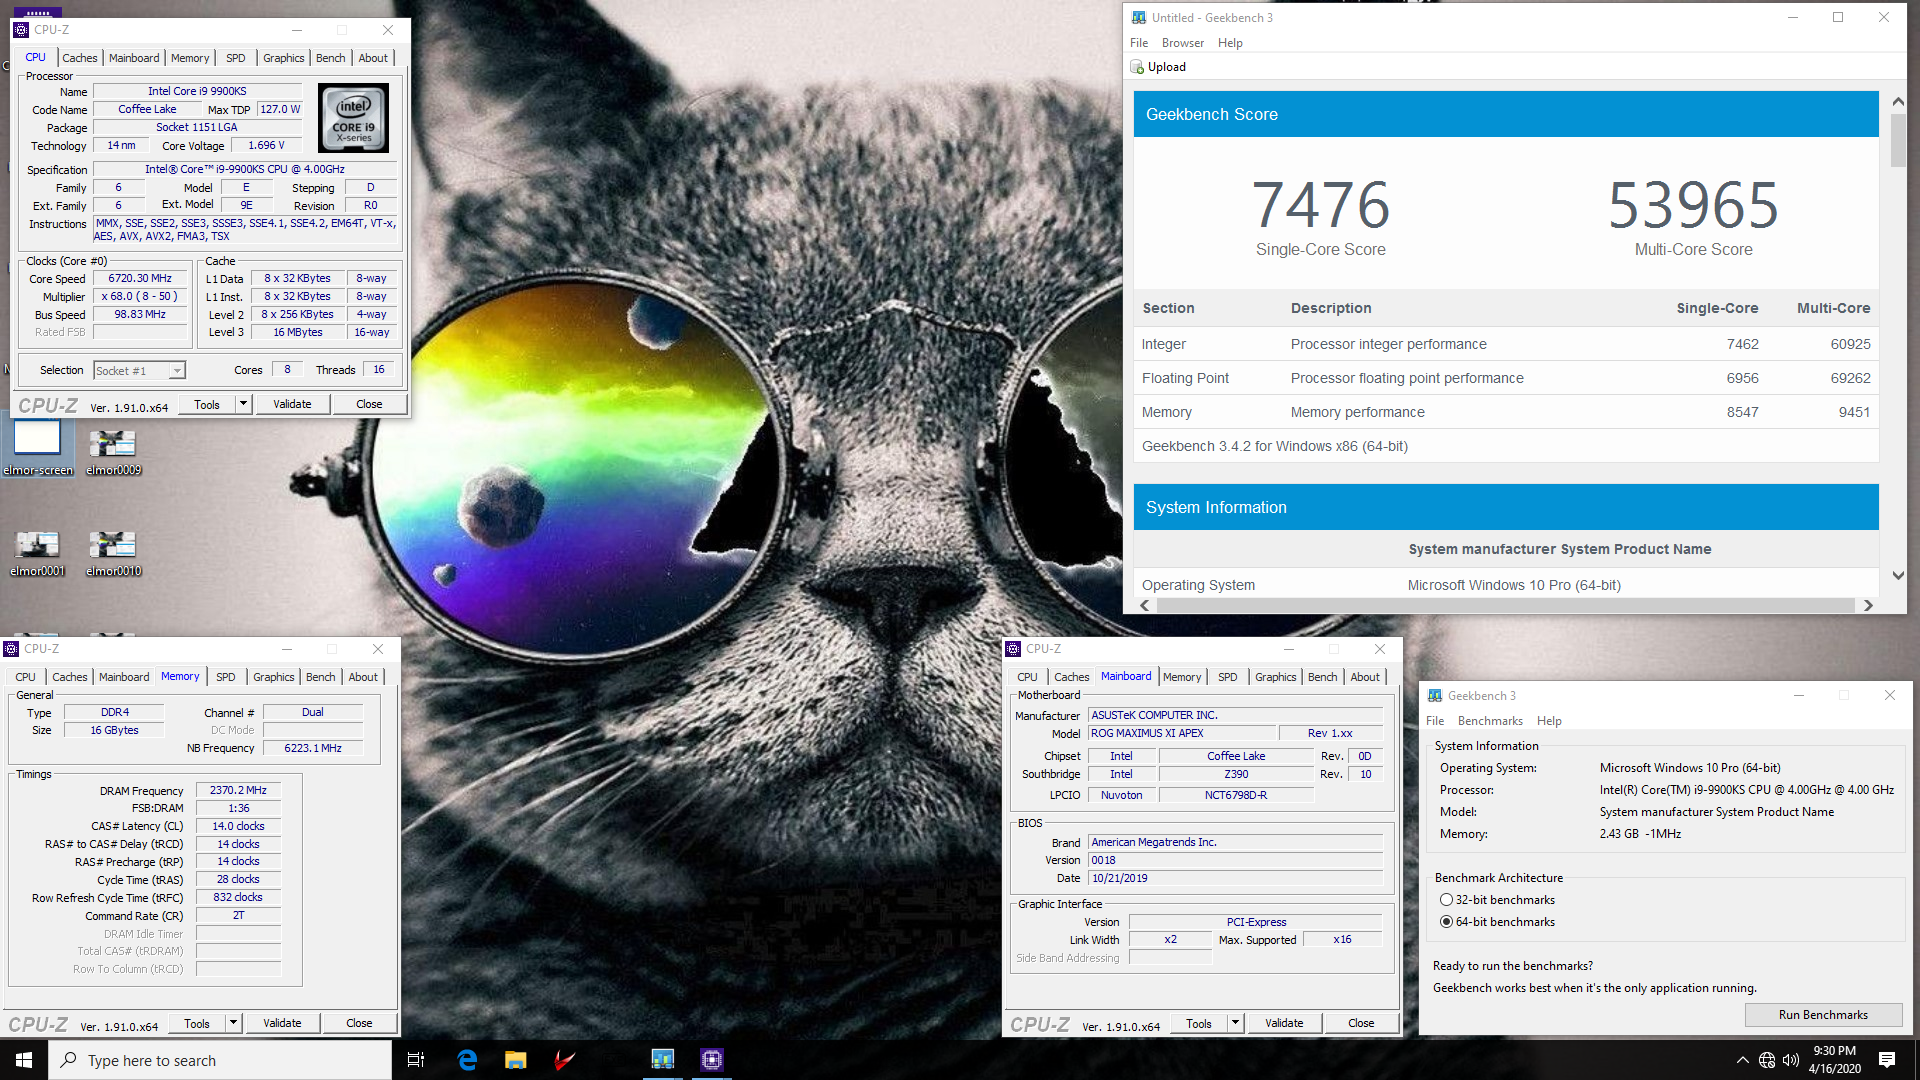Click CPU-Z title icon in Mainboard window
1920x1080 pixels.
(x=1013, y=649)
